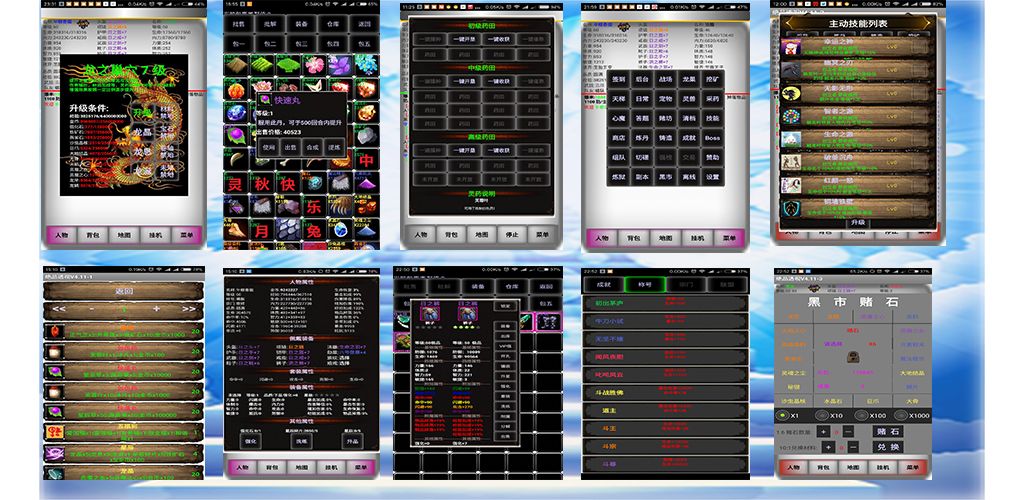
Task: Select the colorful beads skill icon
Action: pyautogui.click(x=791, y=116)
